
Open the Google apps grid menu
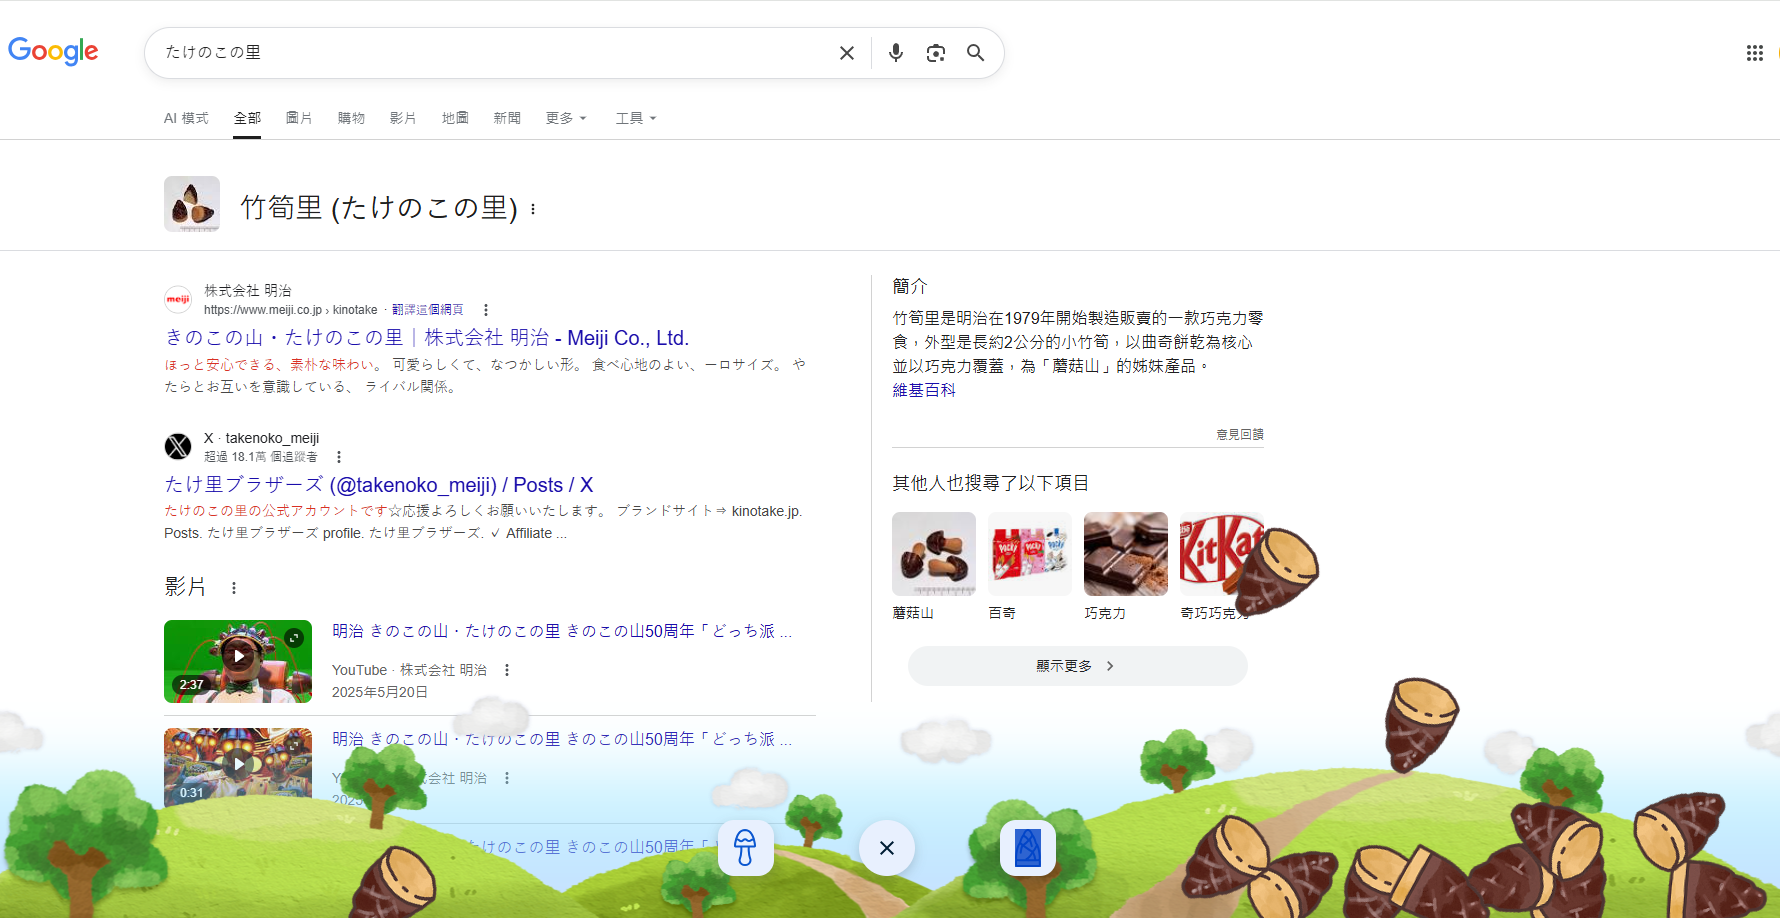[x=1754, y=52]
